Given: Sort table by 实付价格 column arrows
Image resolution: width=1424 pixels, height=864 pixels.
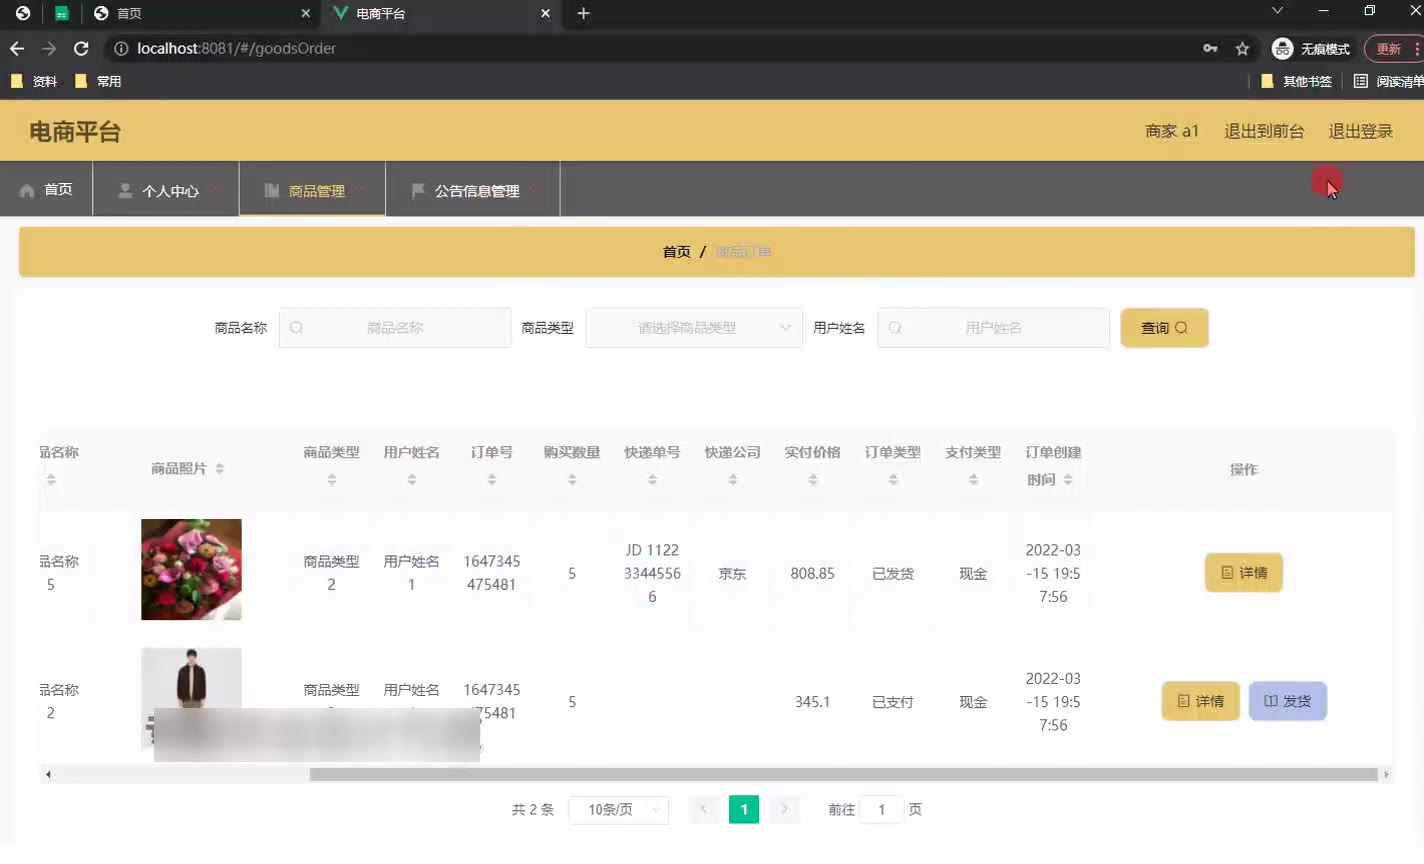Looking at the screenshot, I should [813, 480].
